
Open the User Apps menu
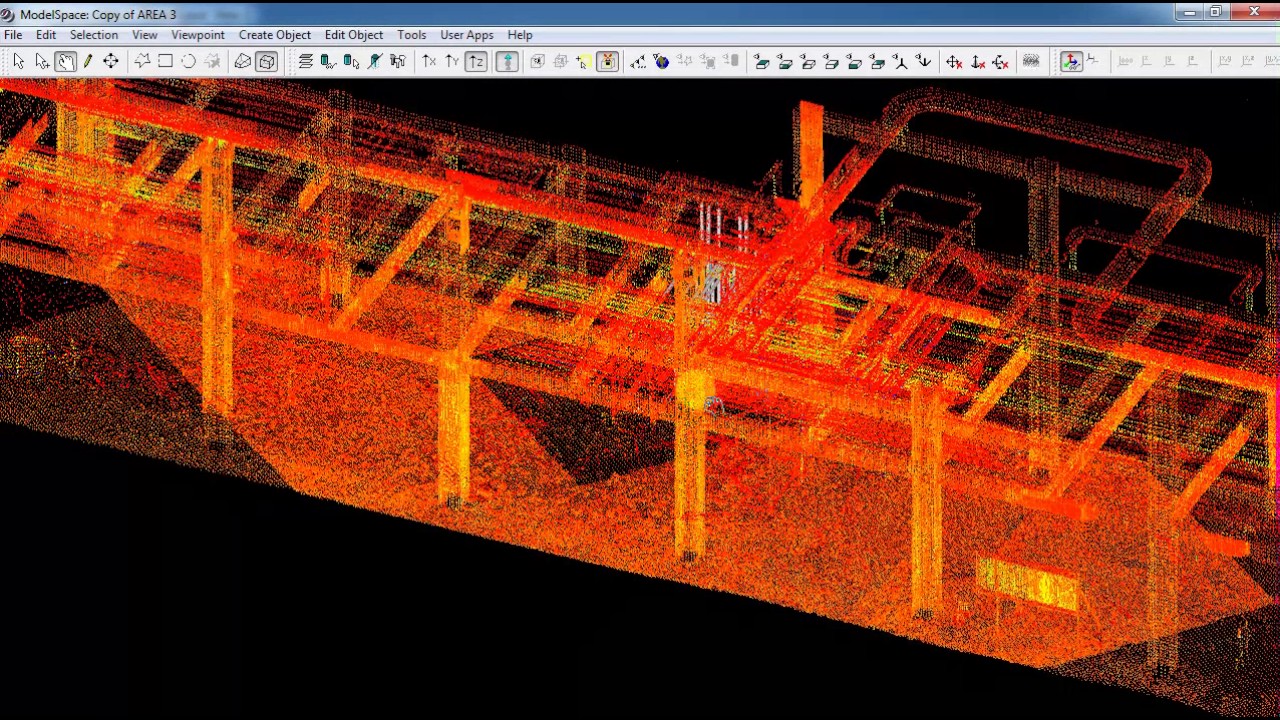[467, 35]
